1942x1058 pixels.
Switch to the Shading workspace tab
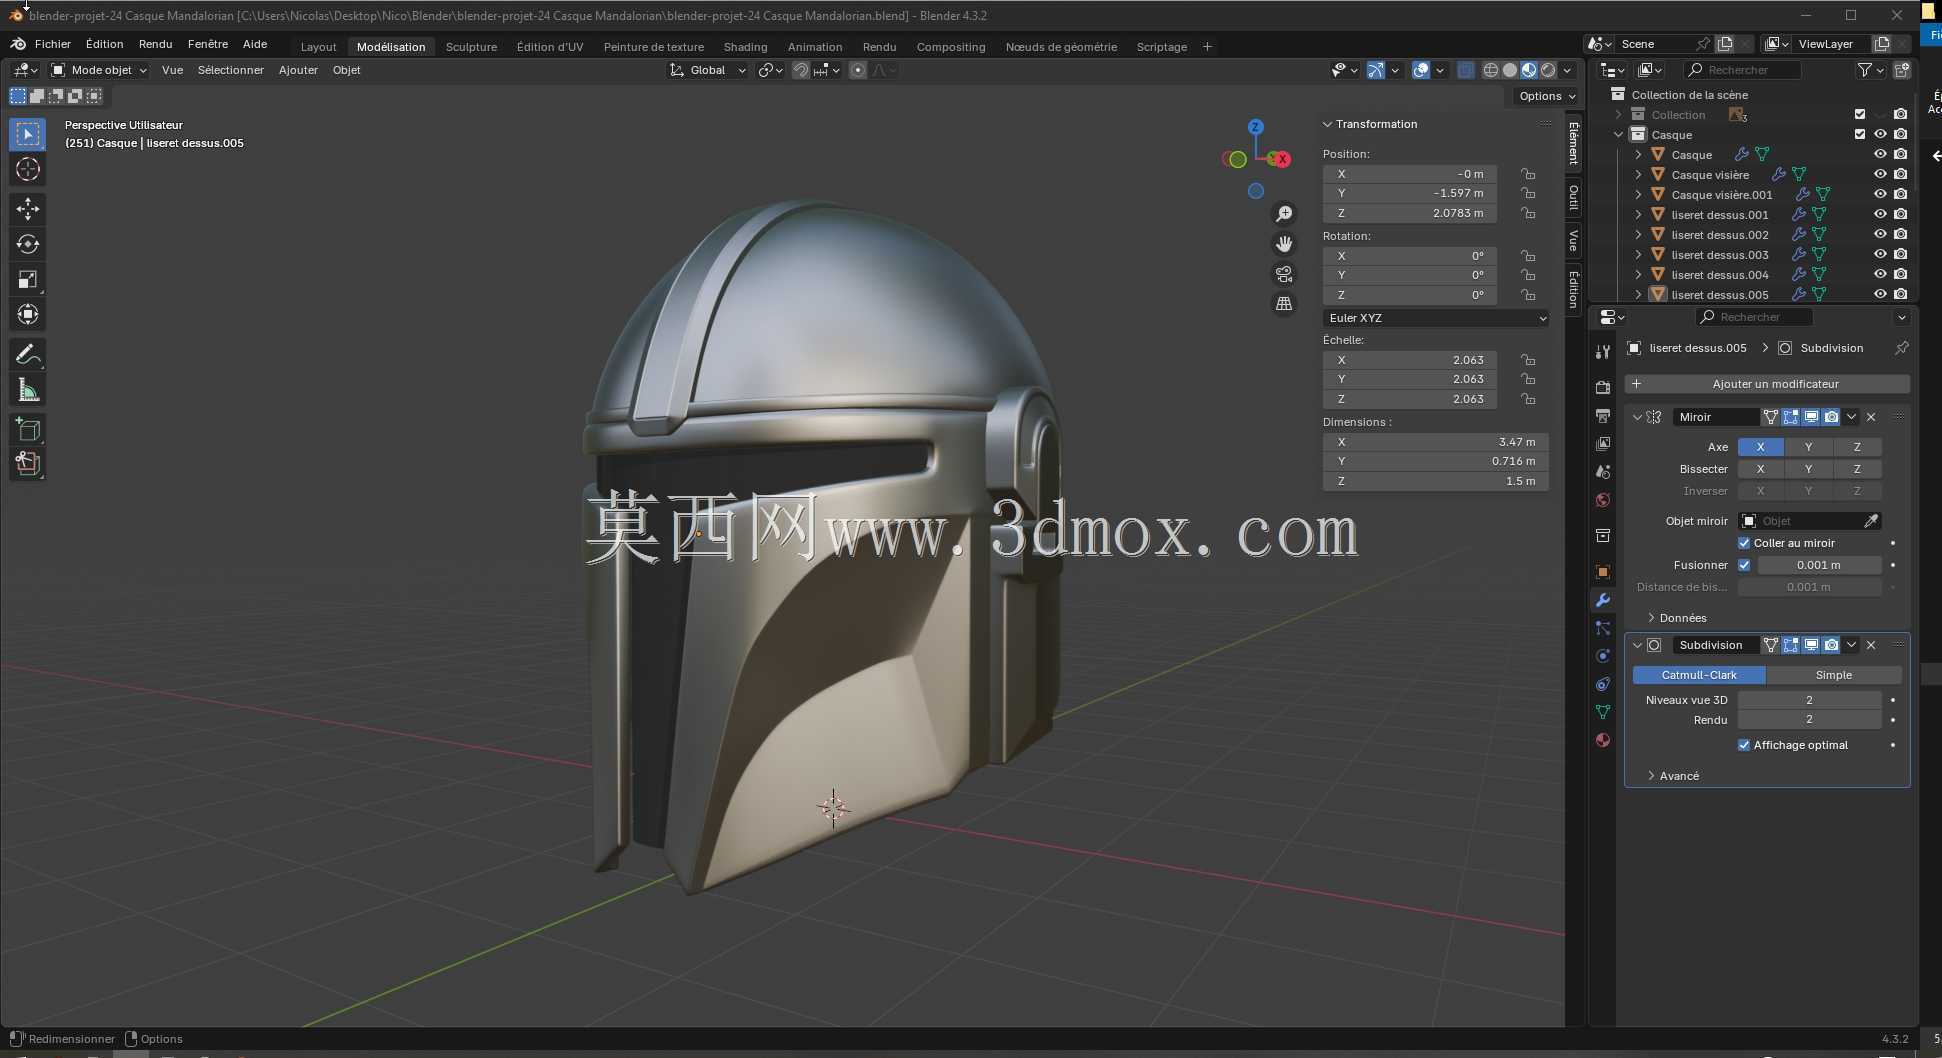point(745,47)
